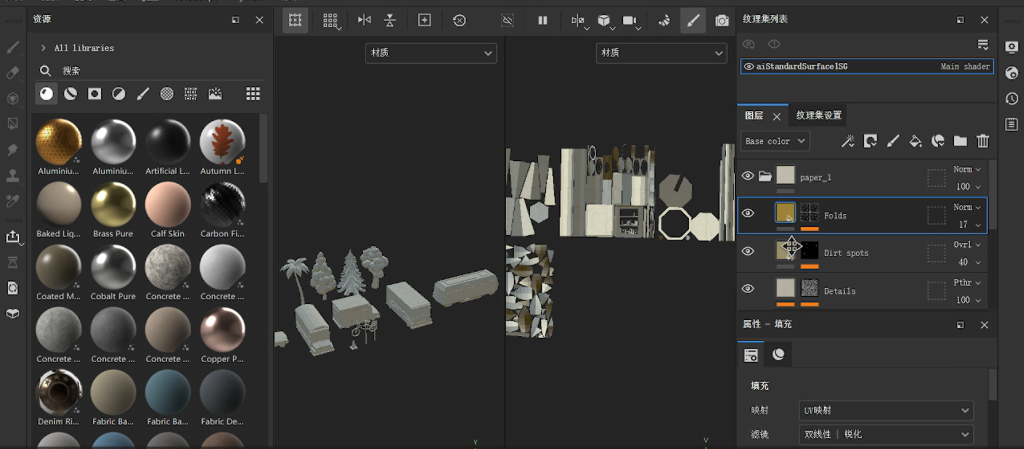Image resolution: width=1024 pixels, height=449 pixels.
Task: Toggle aiStandardSurface1SG texture set visibility
Action: [x=748, y=67]
